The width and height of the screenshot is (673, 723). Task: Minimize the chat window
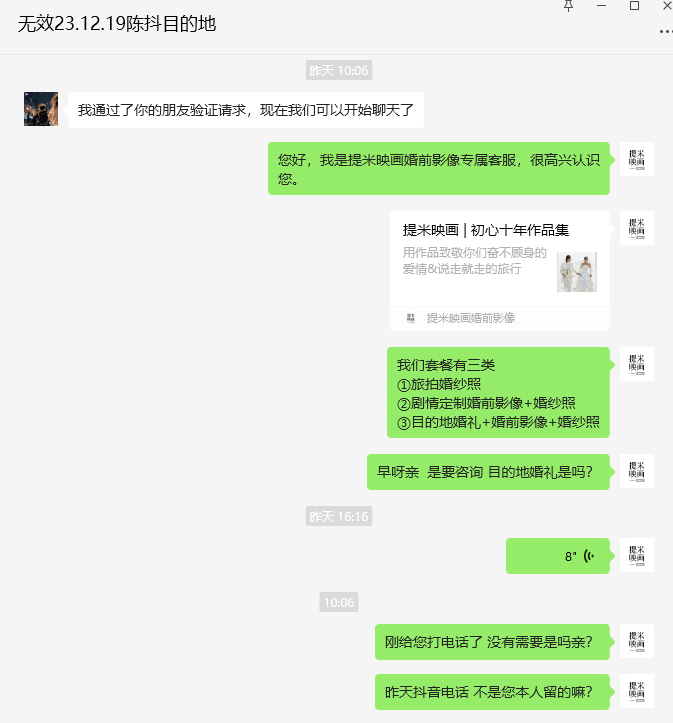(x=602, y=6)
